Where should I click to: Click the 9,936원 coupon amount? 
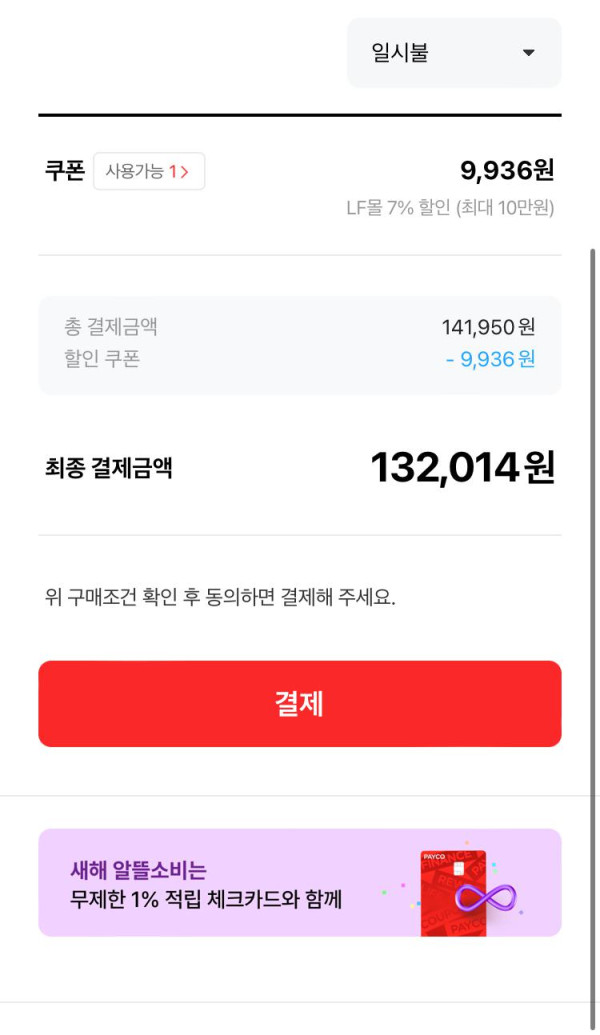(x=507, y=170)
